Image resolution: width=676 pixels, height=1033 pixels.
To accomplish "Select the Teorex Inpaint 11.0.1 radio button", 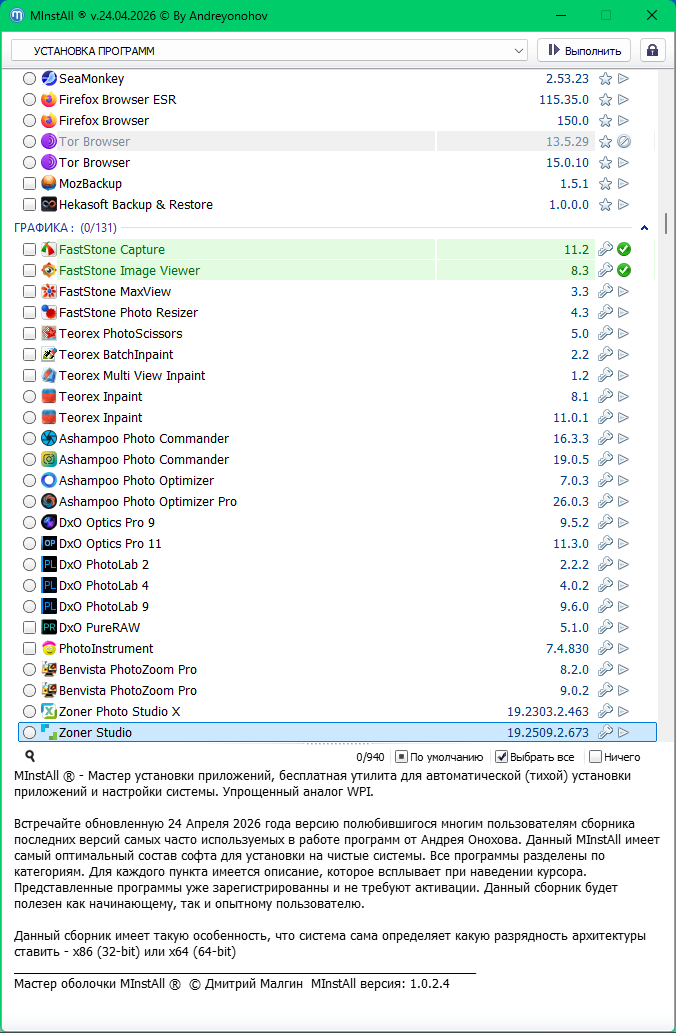I will [x=29, y=418].
